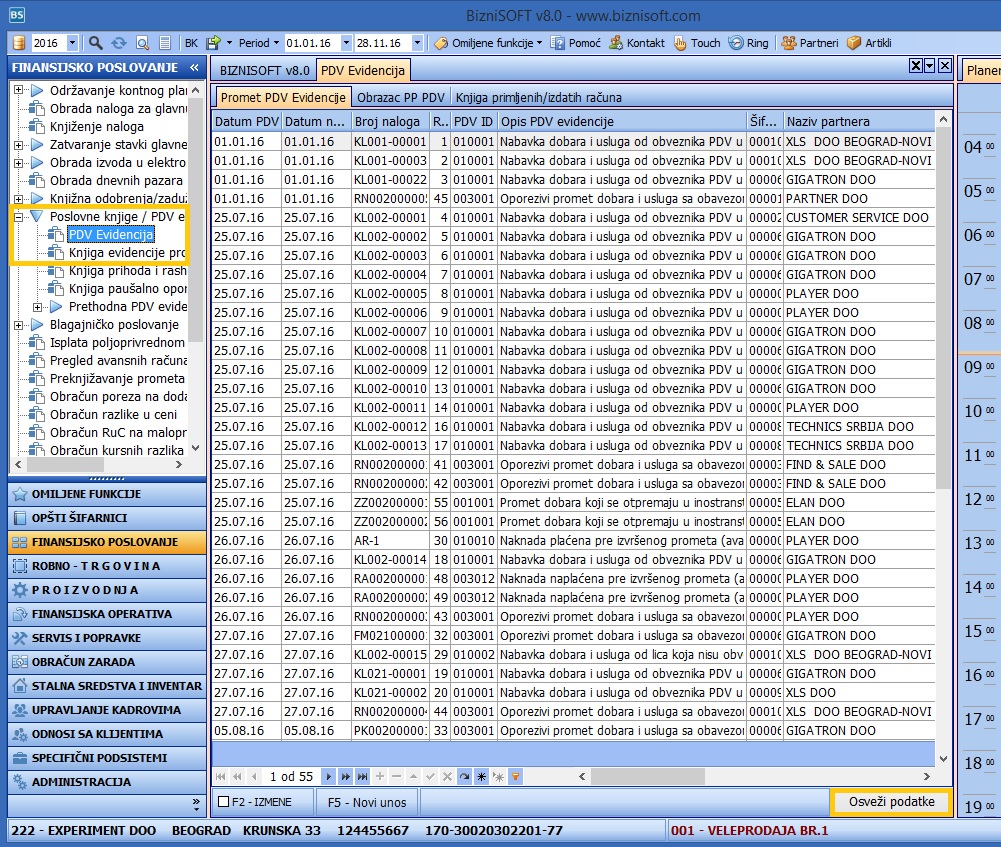Click the magnifier search icon in toolbar
Viewport: 1001px width, 847px height.
[96, 43]
